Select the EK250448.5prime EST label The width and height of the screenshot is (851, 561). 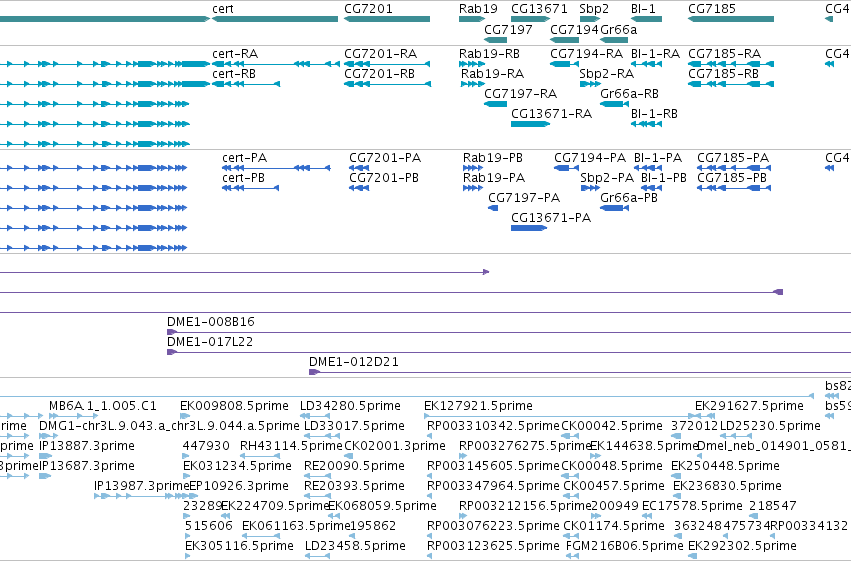click(725, 466)
